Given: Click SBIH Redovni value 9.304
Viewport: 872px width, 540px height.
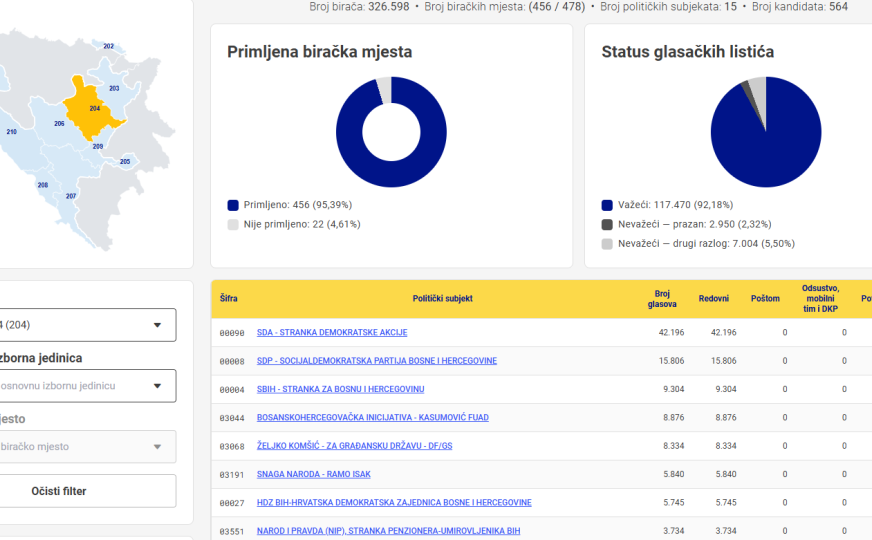Looking at the screenshot, I should click(x=726, y=389).
